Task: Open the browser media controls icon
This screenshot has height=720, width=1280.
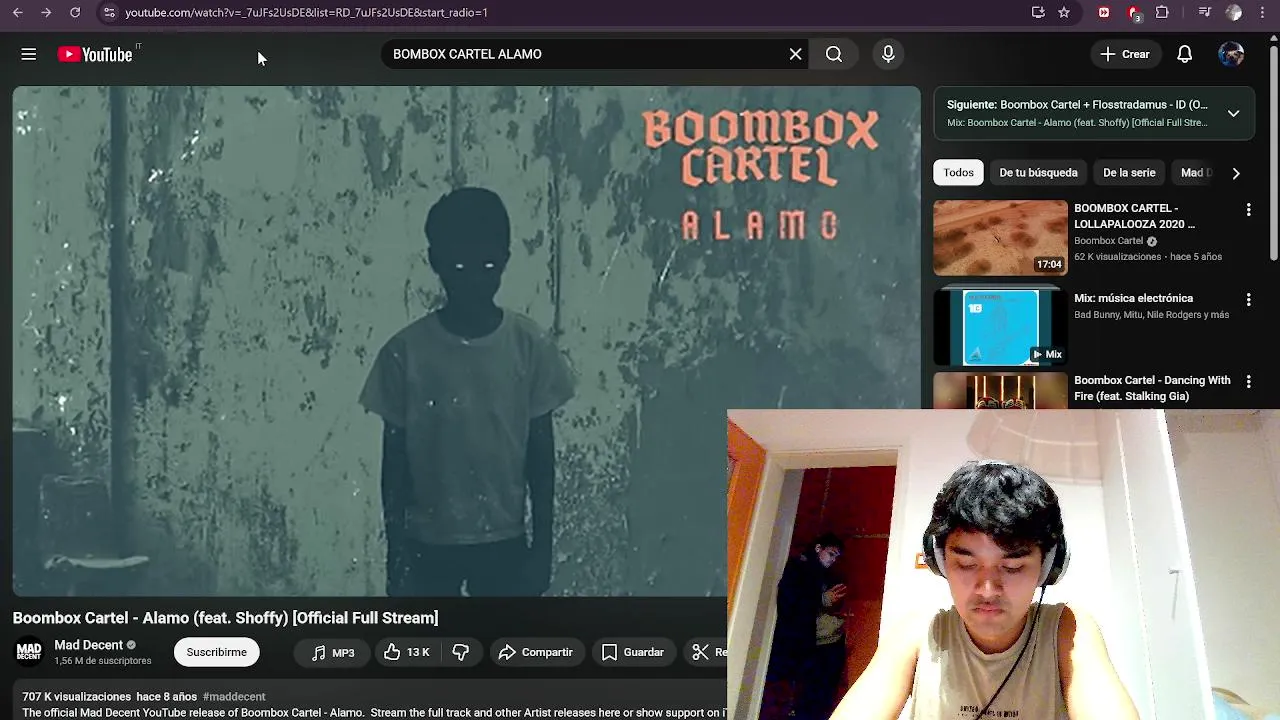Action: coord(1204,12)
